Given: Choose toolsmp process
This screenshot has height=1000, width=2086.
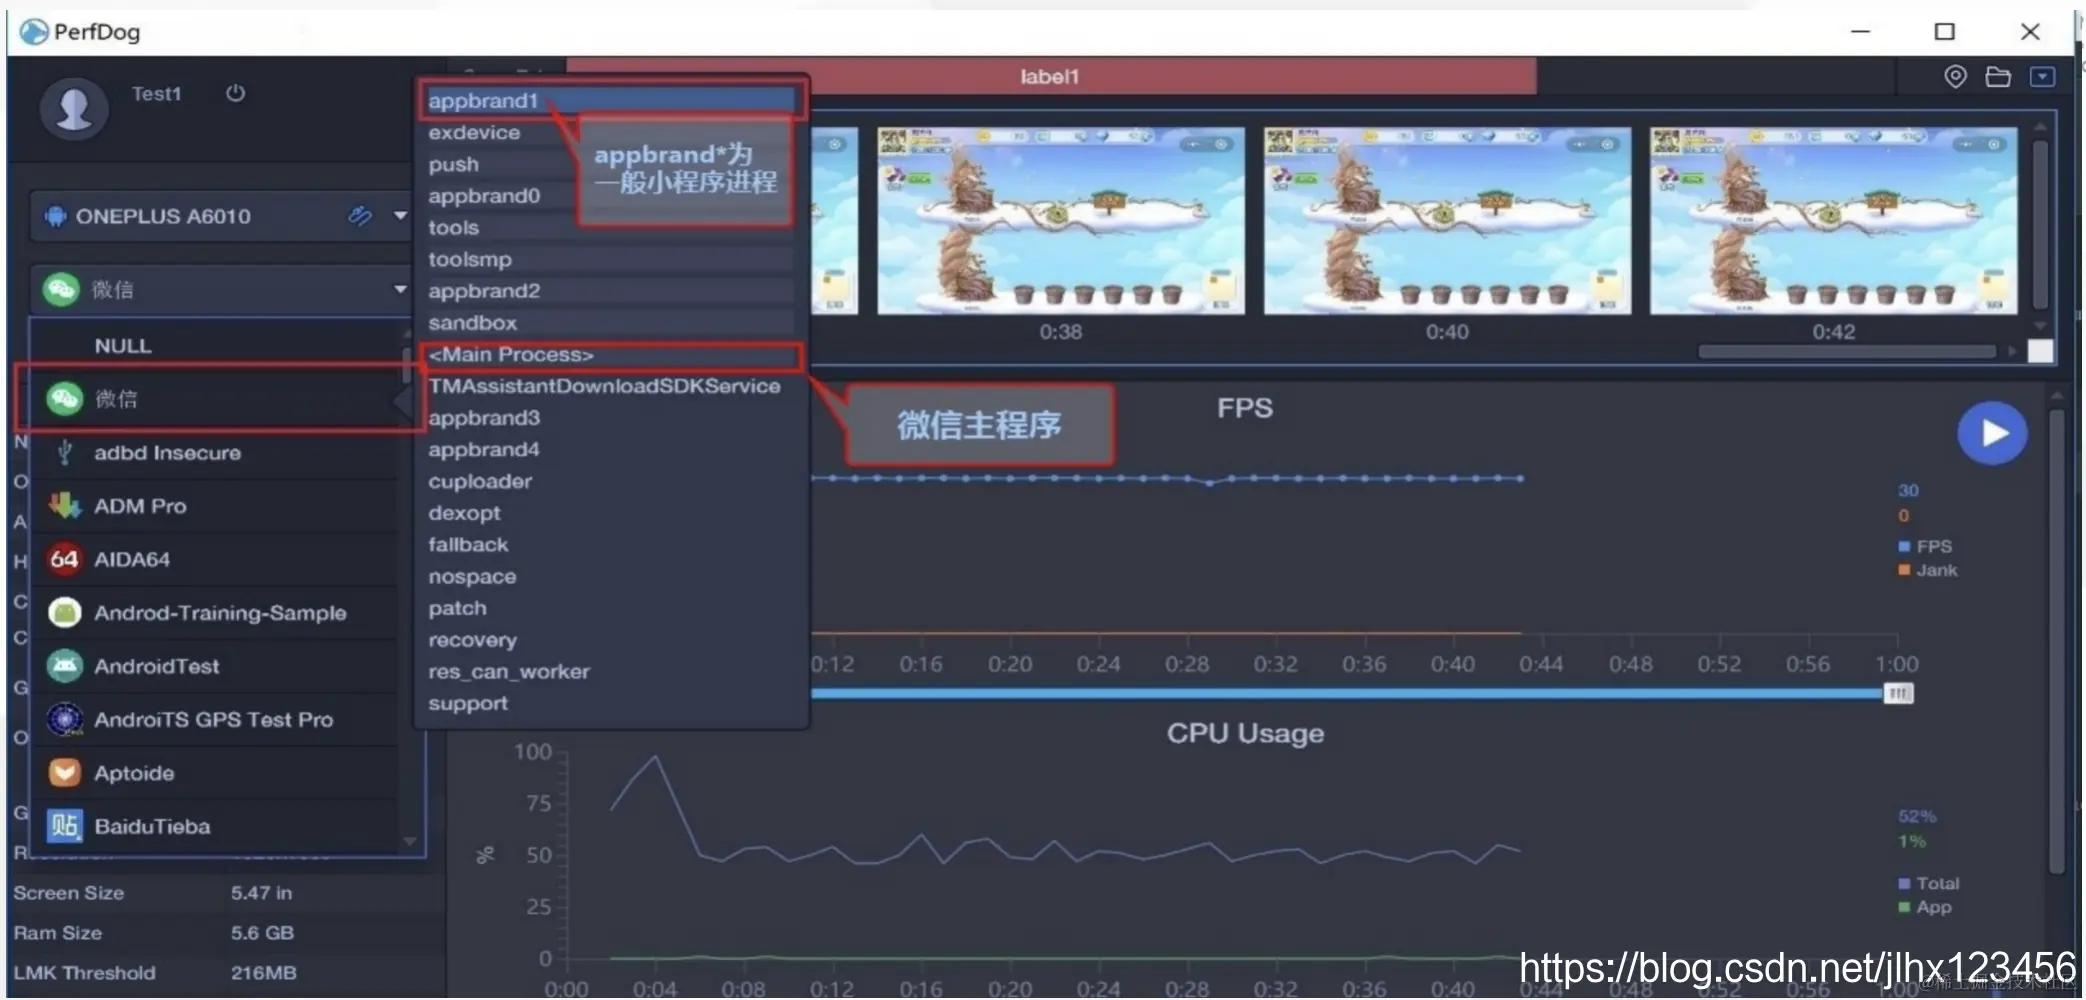Looking at the screenshot, I should [610, 259].
